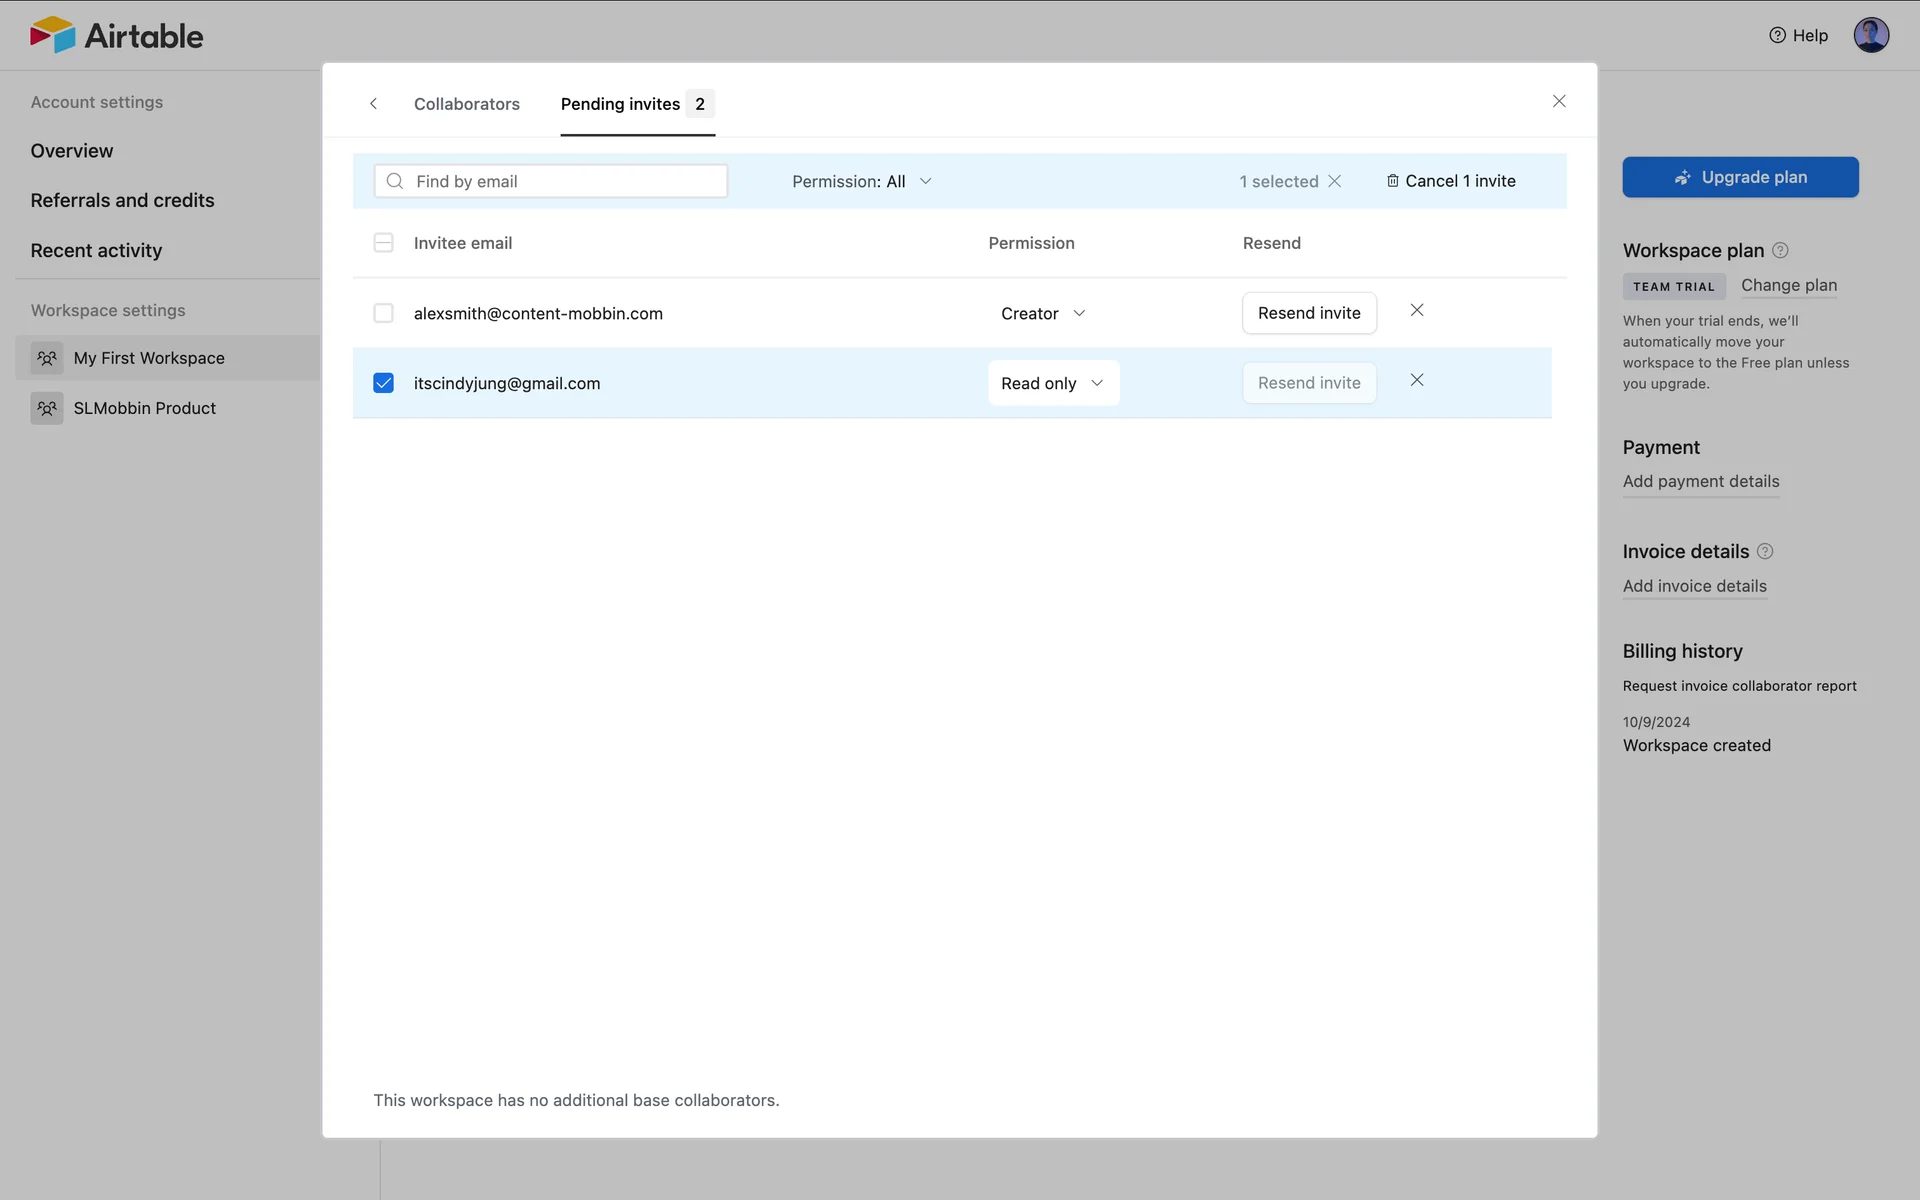Click the Workspace plan info question icon

(1780, 251)
